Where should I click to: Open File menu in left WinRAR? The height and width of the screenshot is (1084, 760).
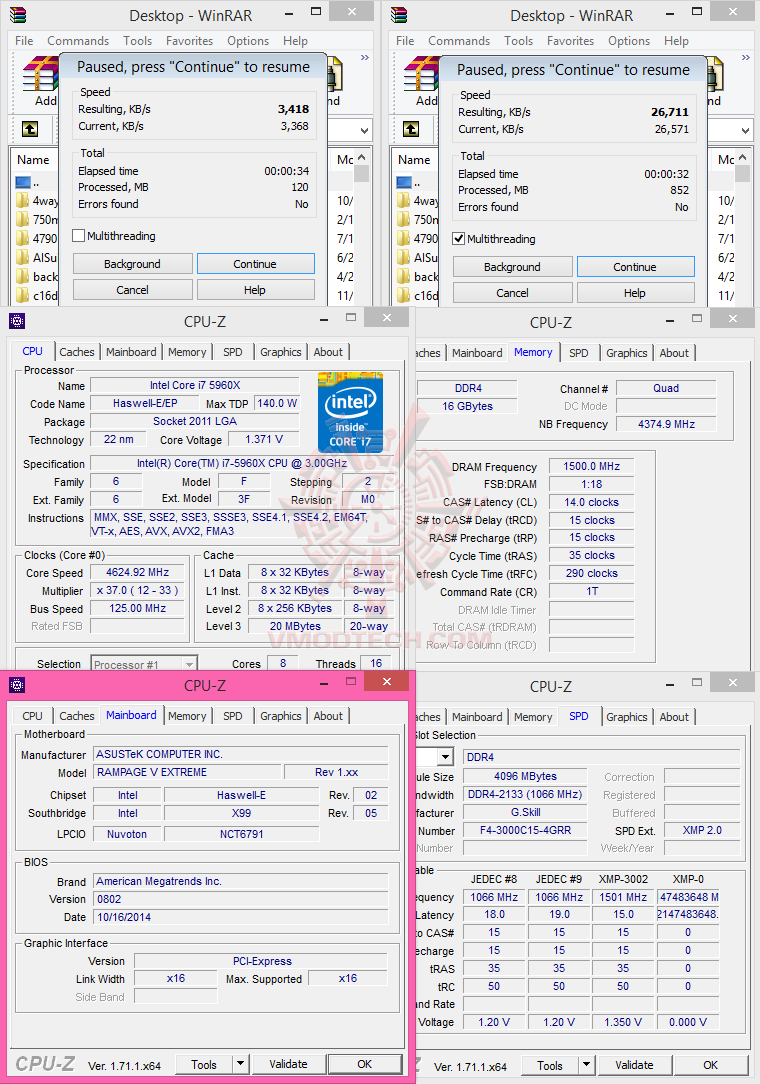tap(24, 41)
